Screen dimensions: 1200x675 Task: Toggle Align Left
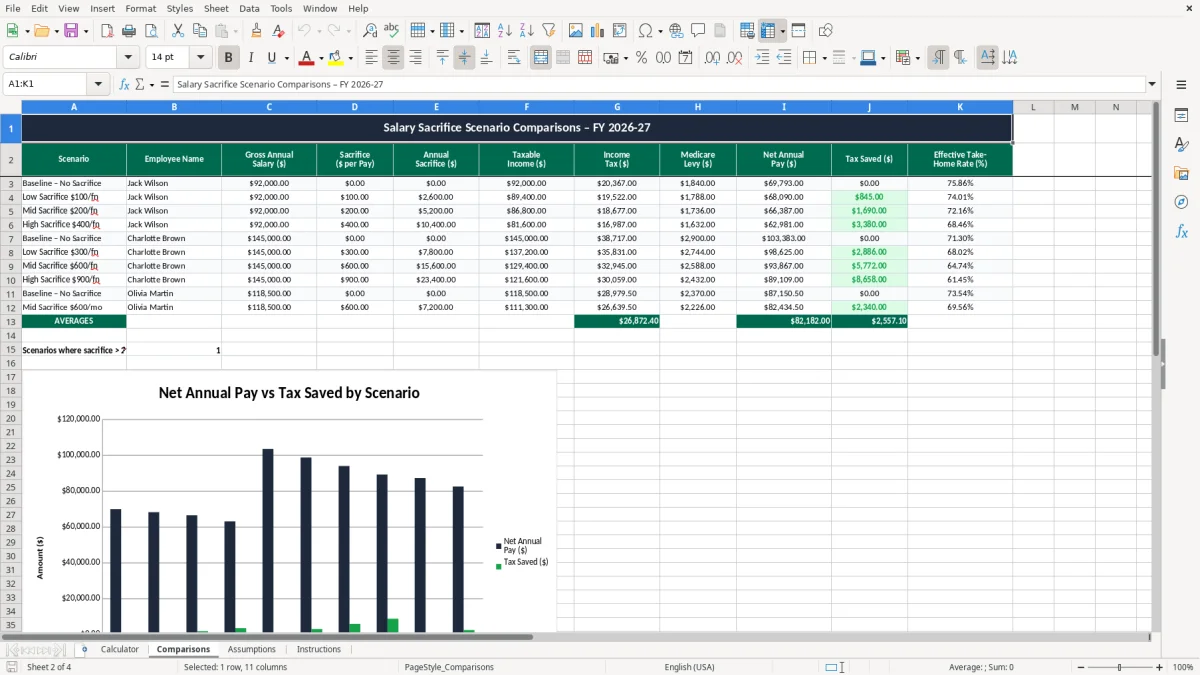[x=371, y=58]
